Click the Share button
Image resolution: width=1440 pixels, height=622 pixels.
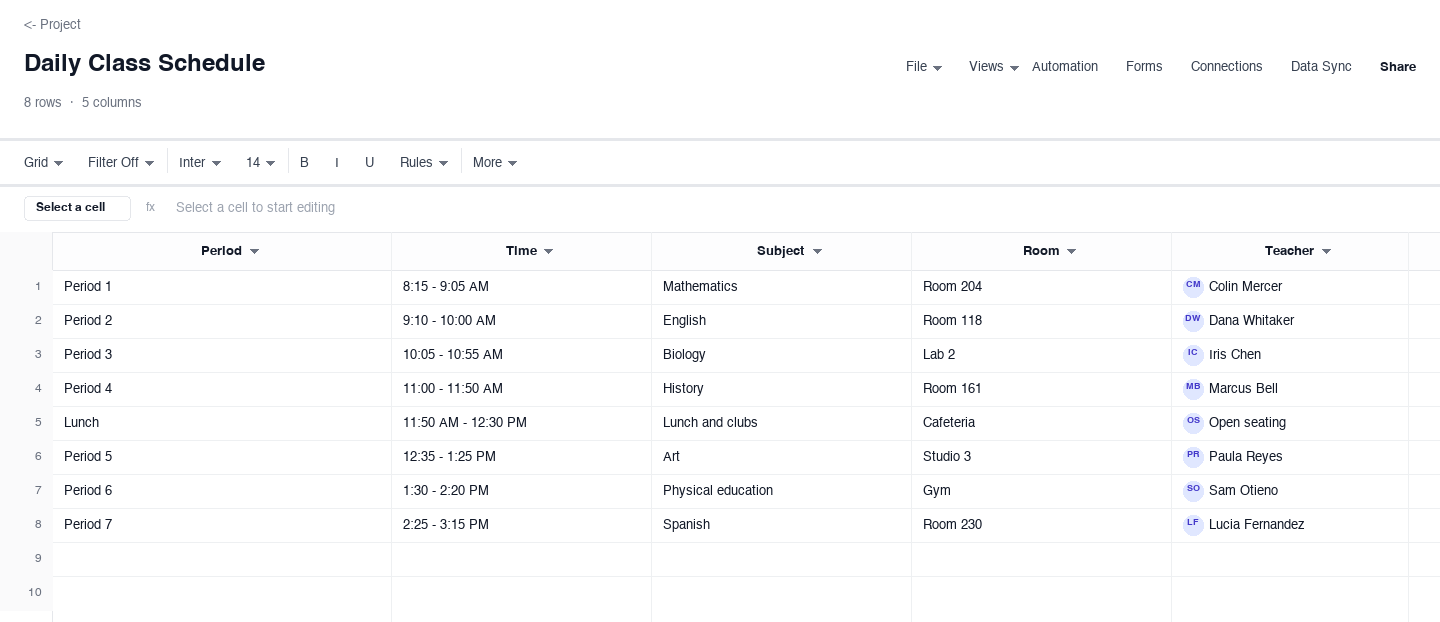[x=1397, y=67]
